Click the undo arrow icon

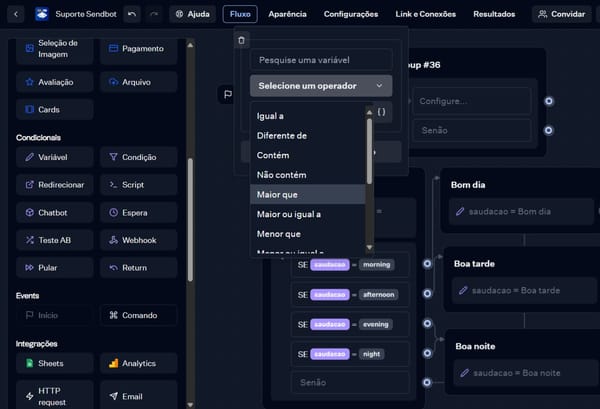132,14
